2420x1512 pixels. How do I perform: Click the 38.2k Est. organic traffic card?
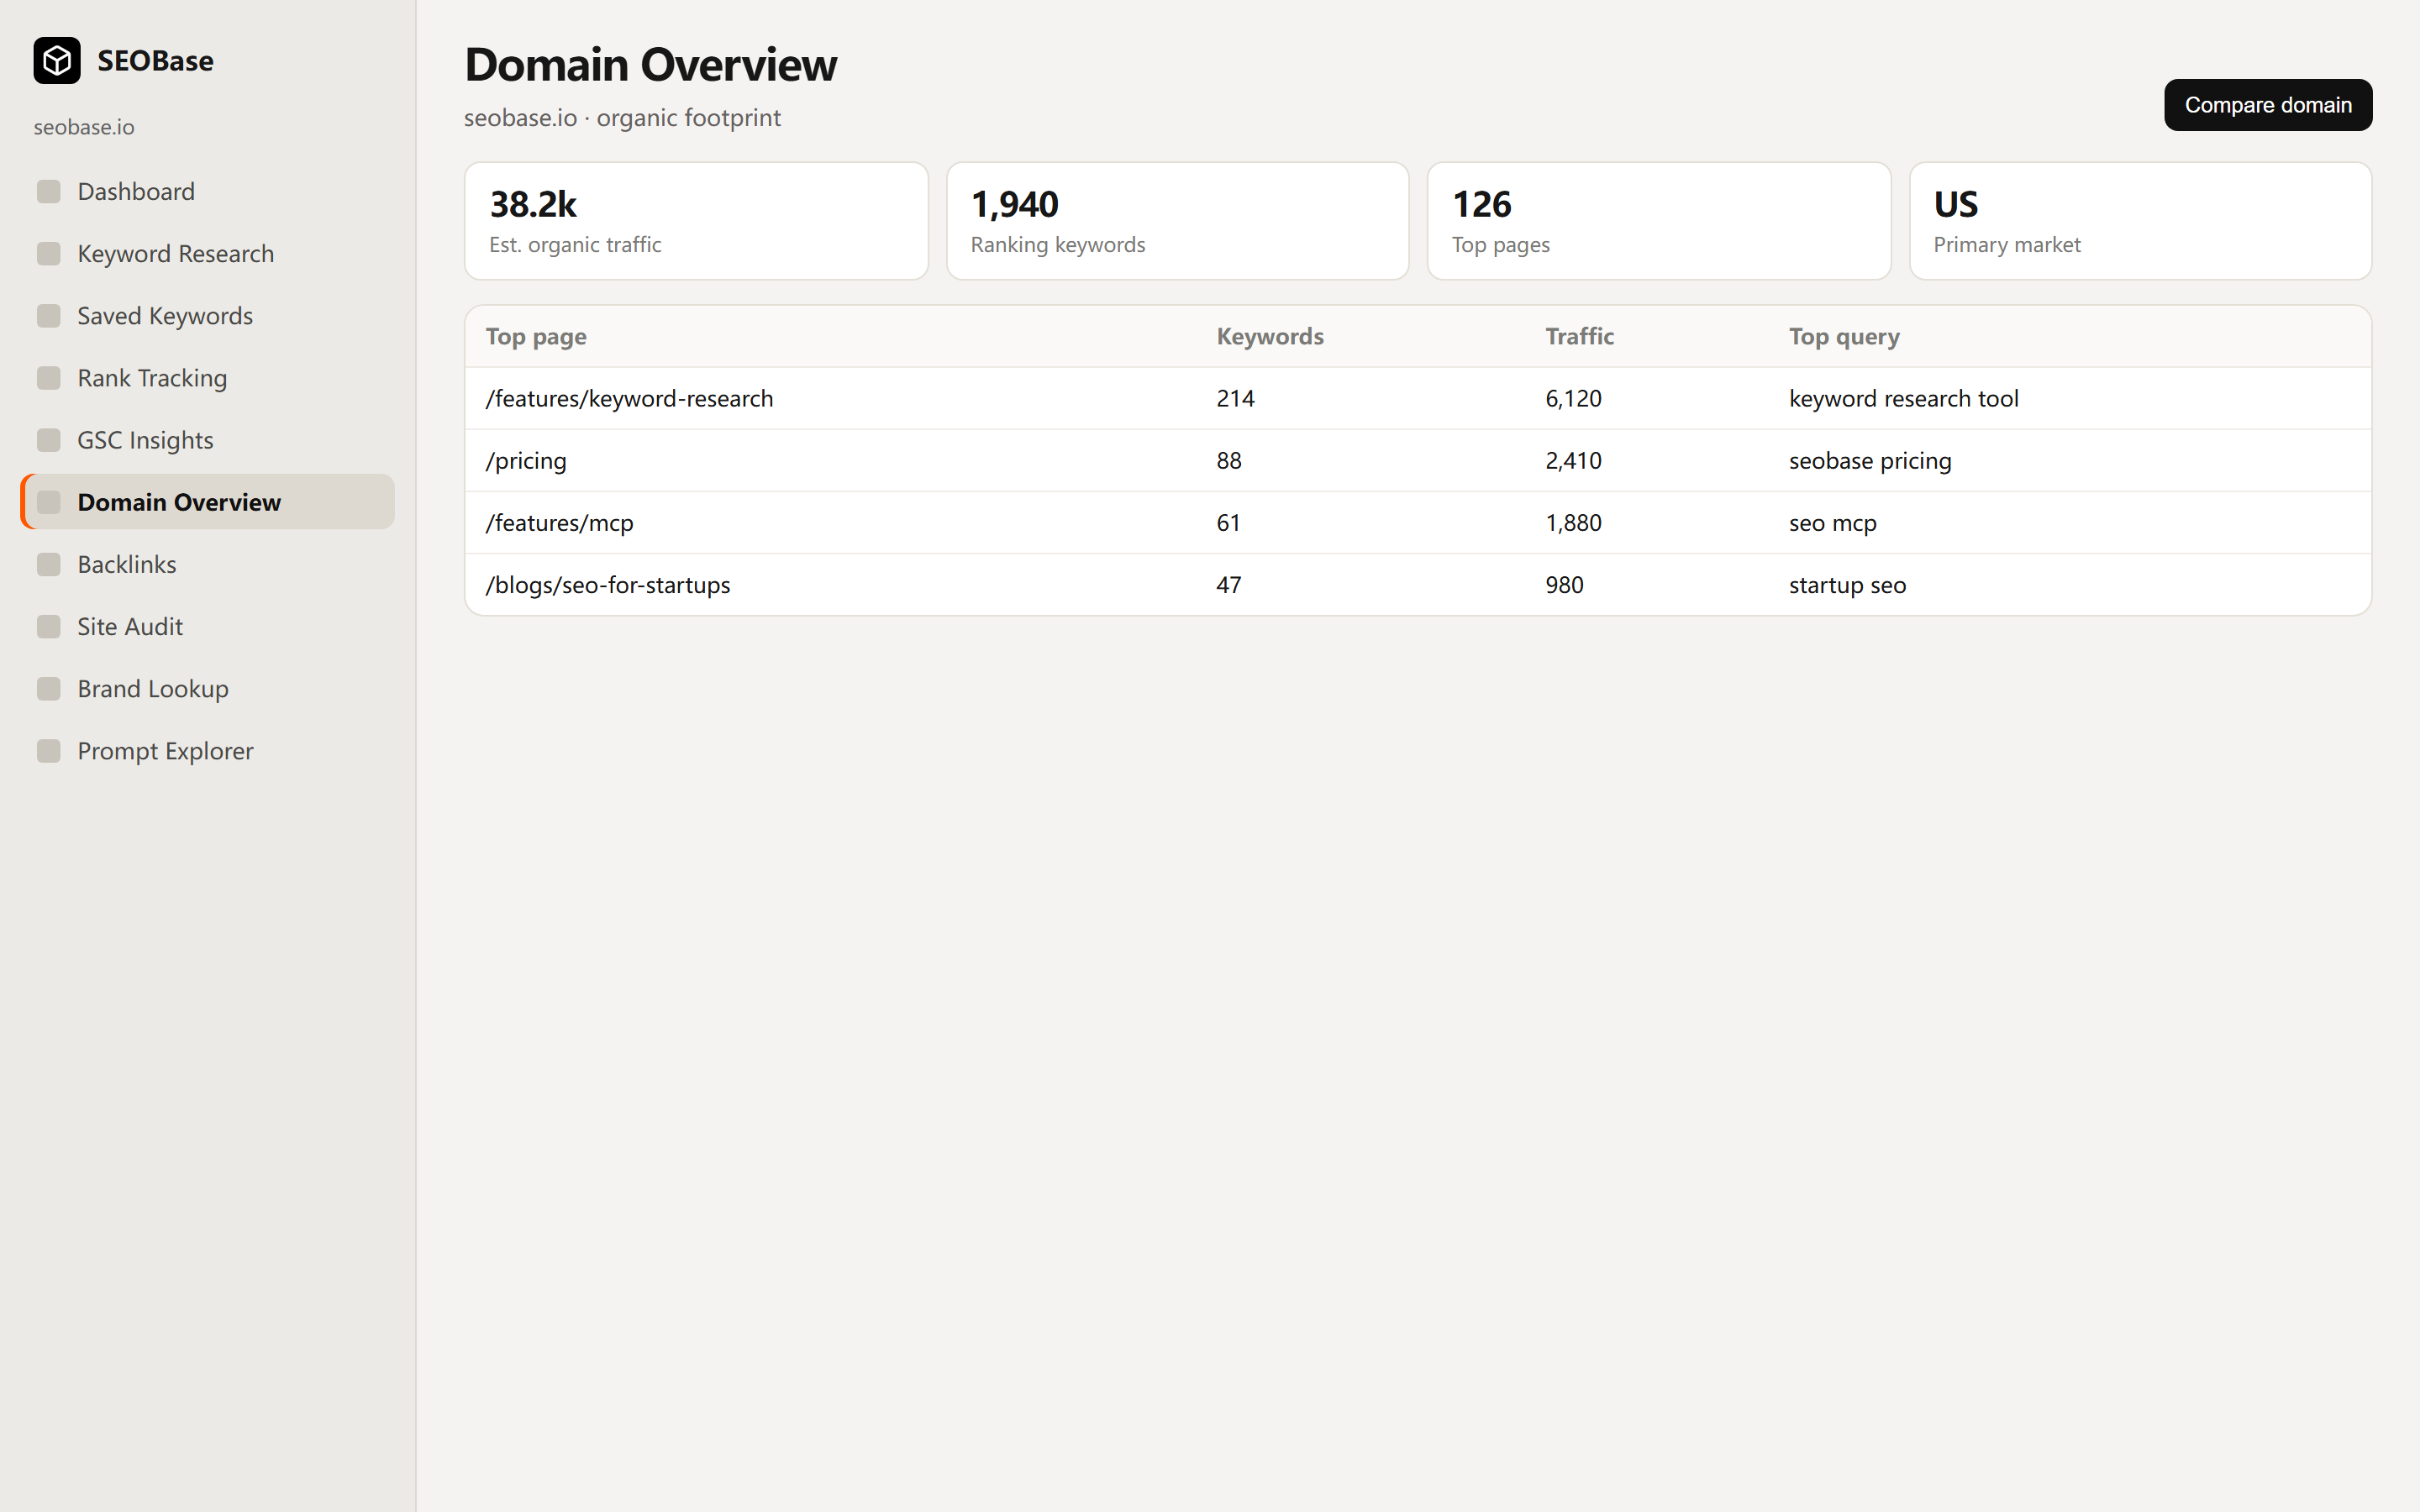coord(696,221)
